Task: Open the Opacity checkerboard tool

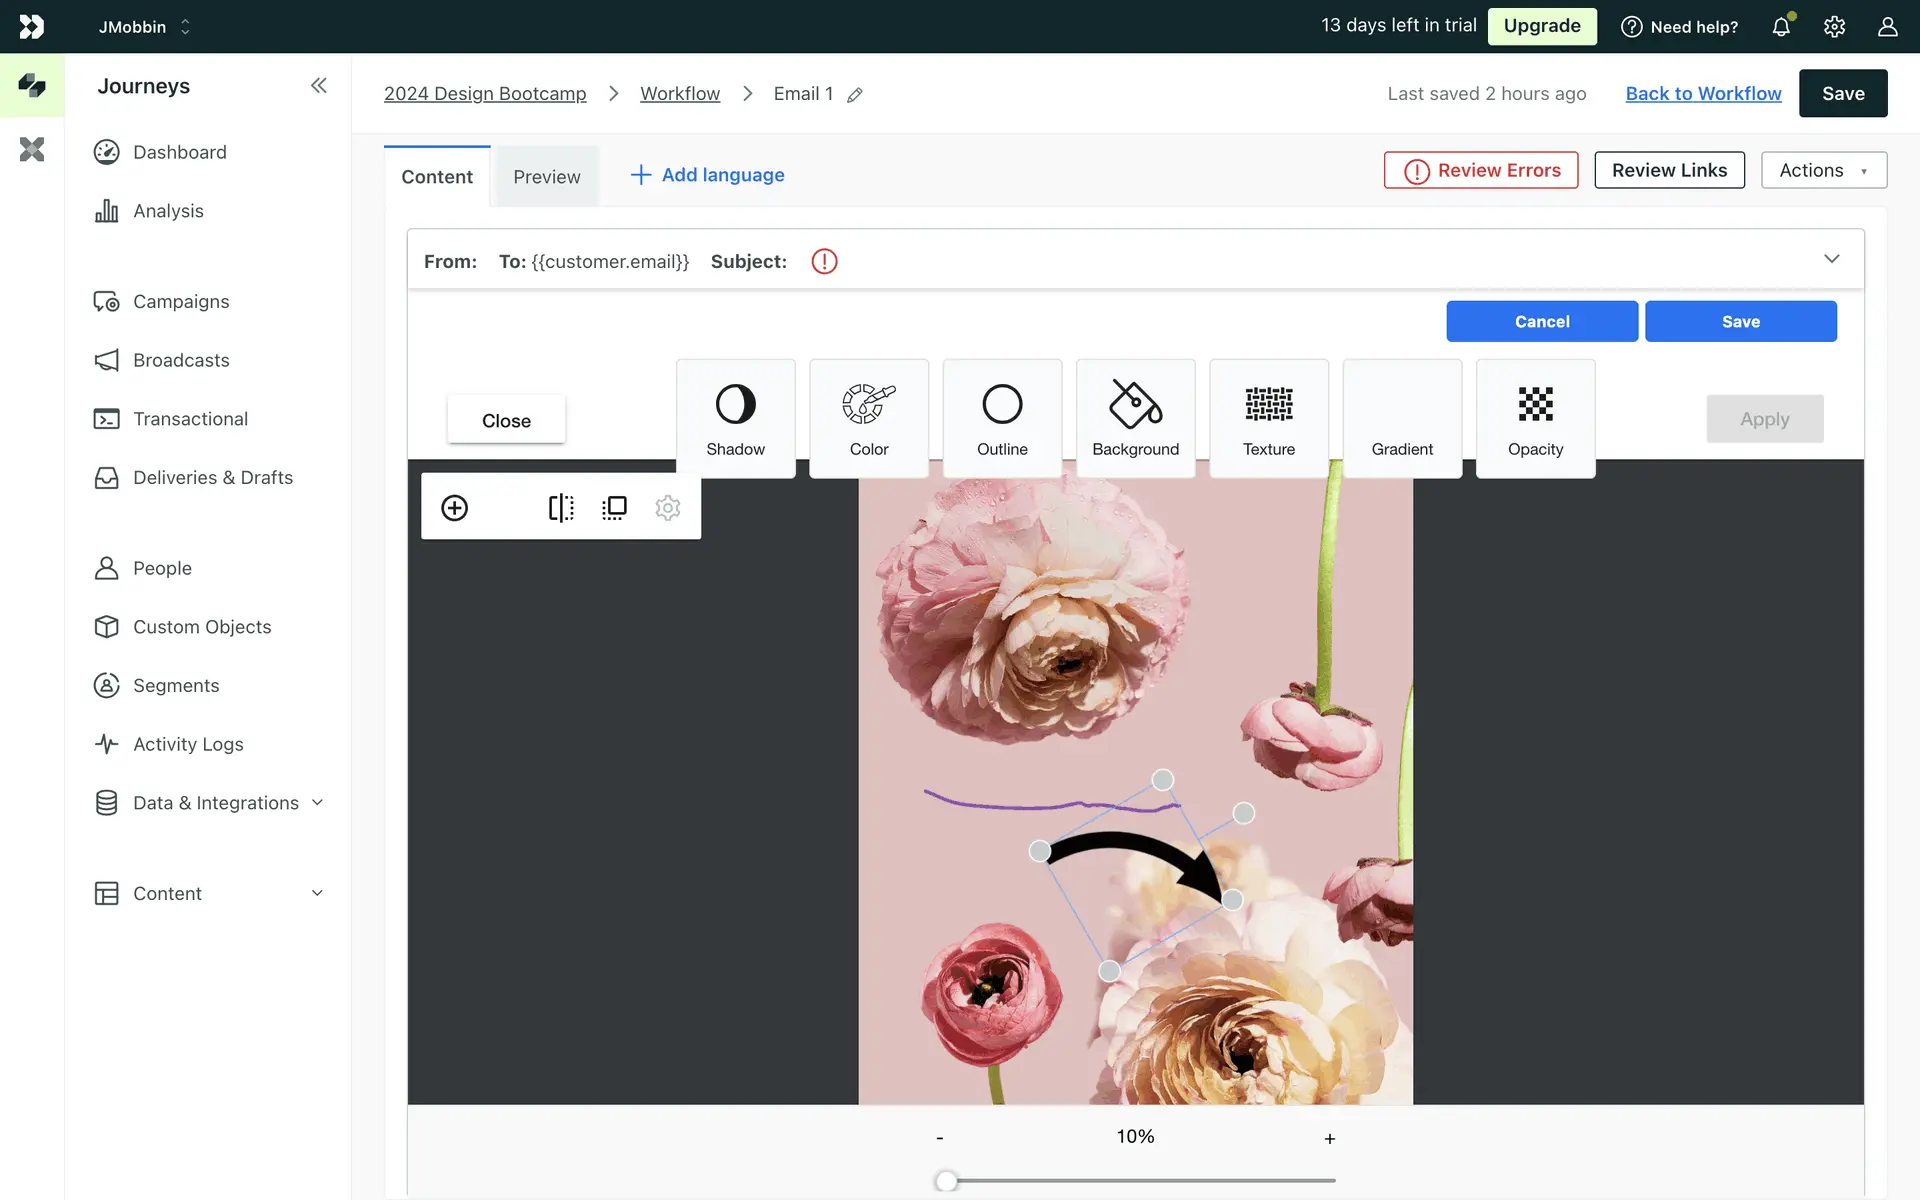Action: 1535,418
